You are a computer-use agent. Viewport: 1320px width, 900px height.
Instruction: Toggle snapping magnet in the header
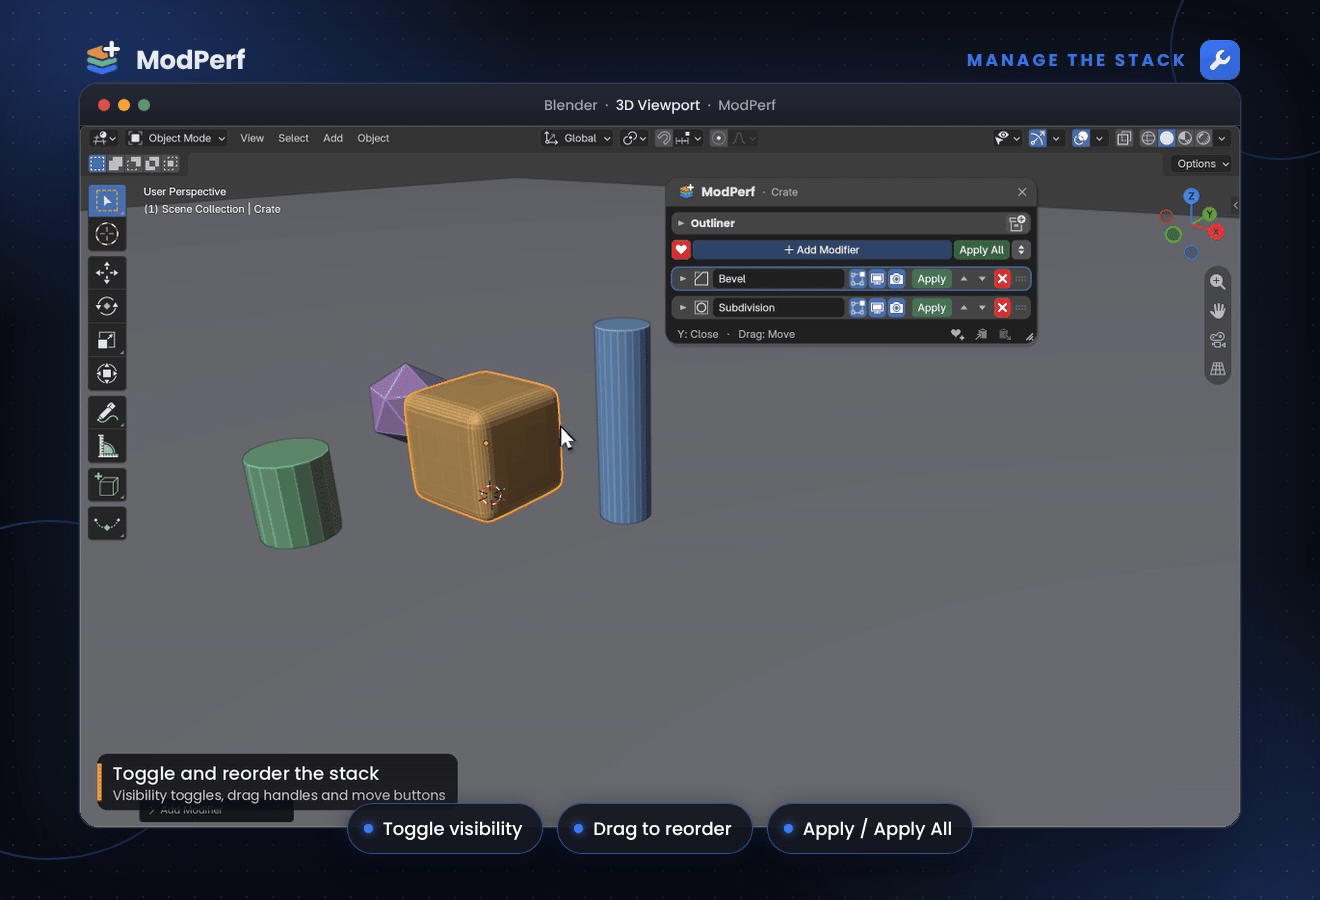663,138
